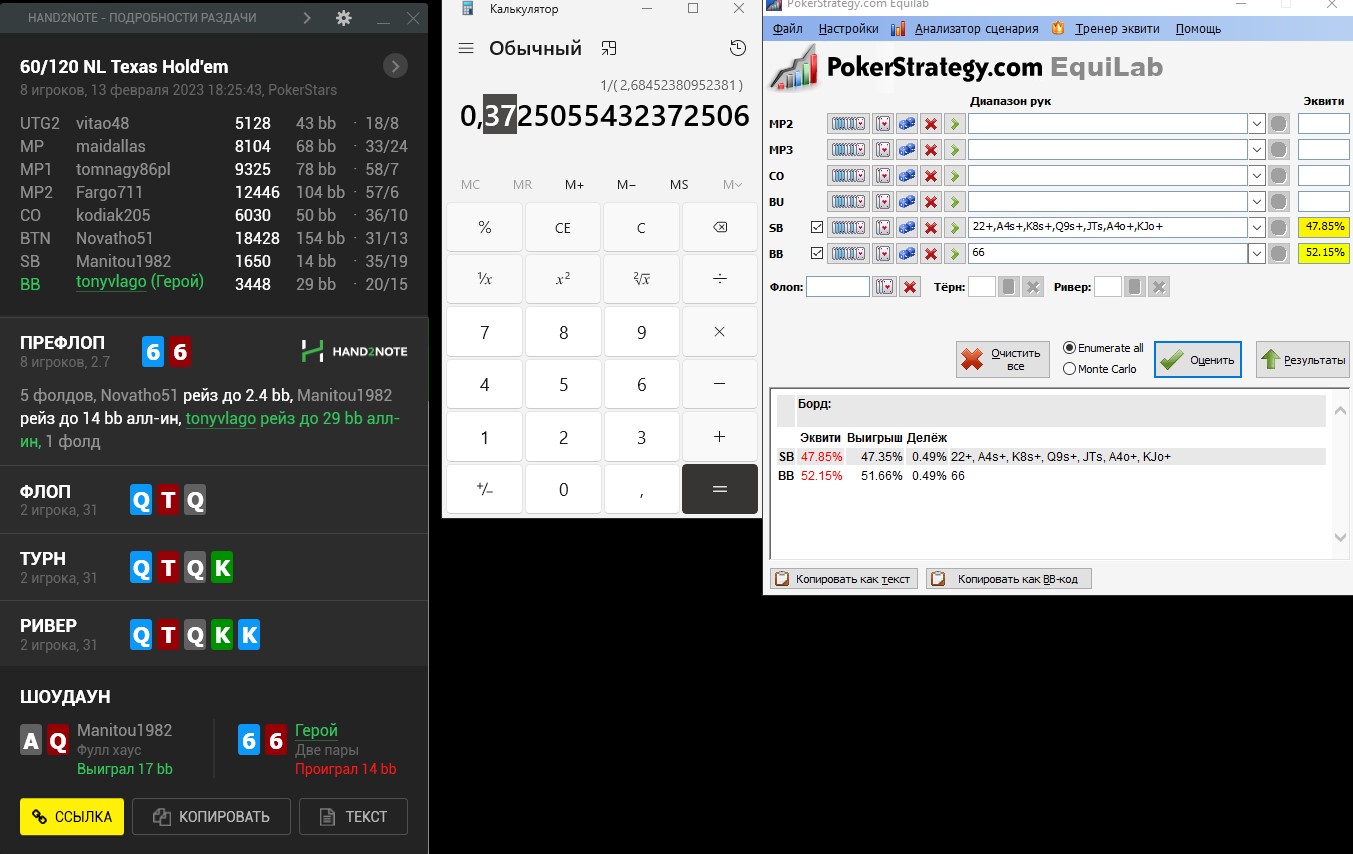The image size is (1353, 854).
Task: Clear the BU row with its red X
Action: tap(931, 201)
